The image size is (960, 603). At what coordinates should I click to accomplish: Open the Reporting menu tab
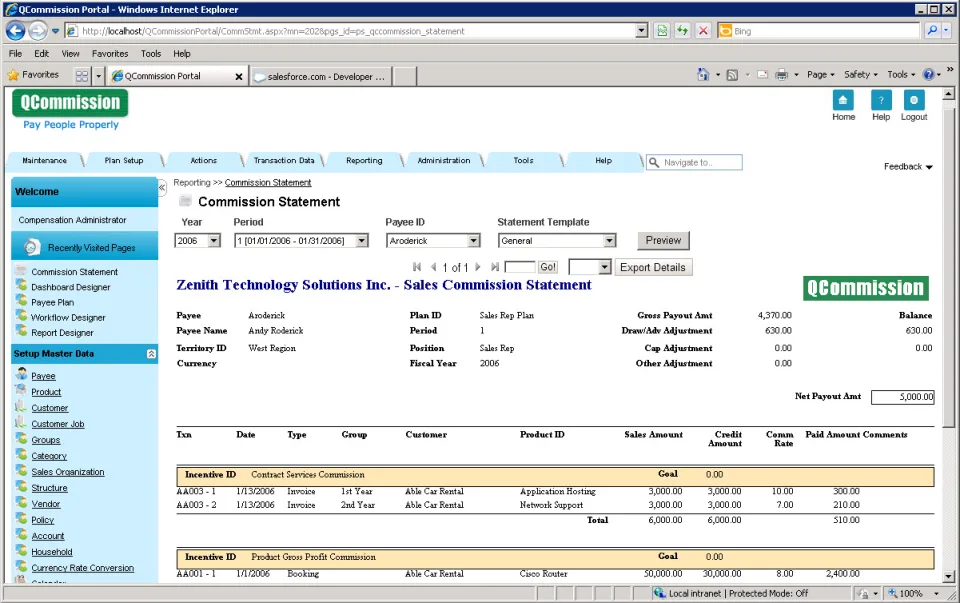click(364, 160)
